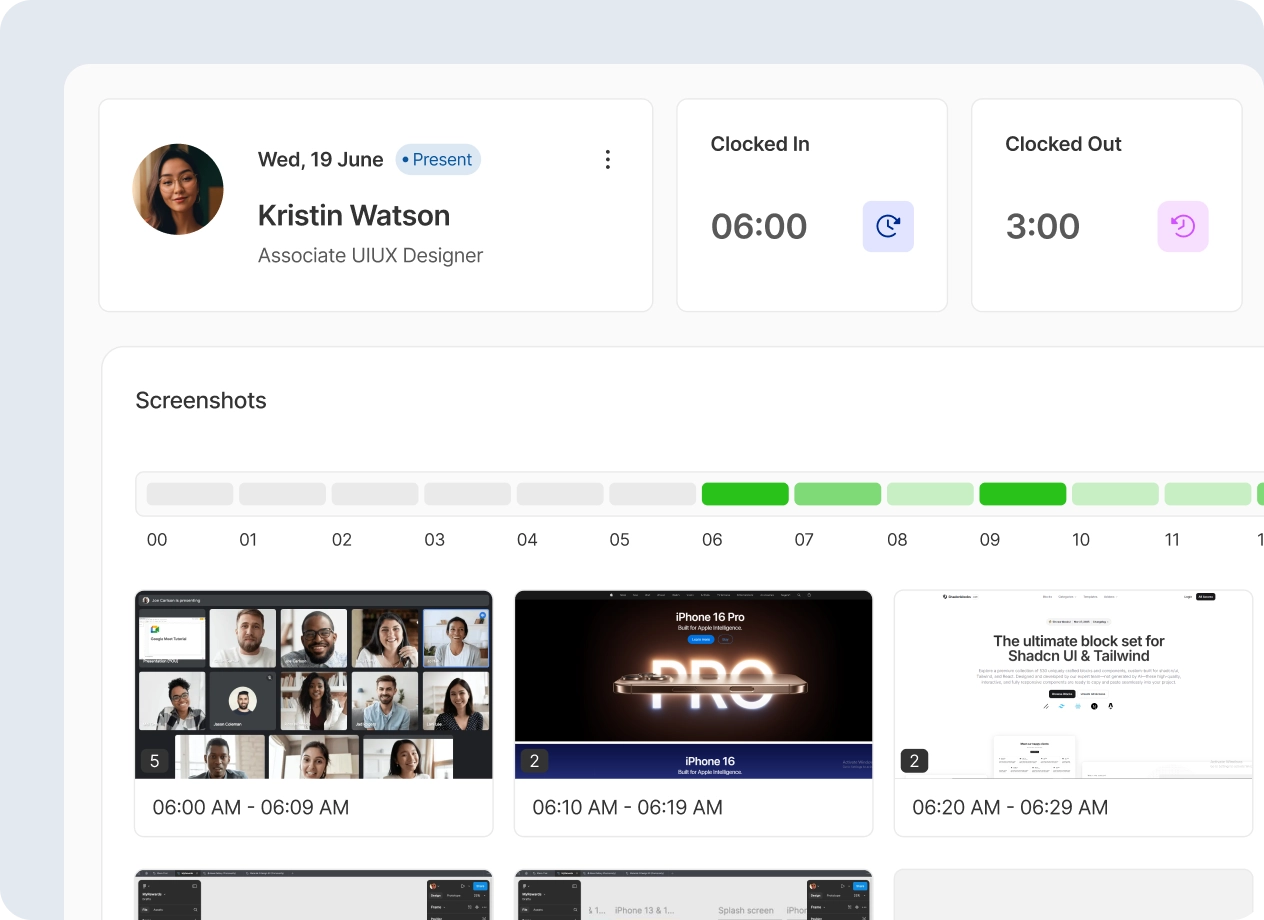1264x920 pixels.
Task: Click the pink history icon beside 3:00
Action: tap(1183, 226)
